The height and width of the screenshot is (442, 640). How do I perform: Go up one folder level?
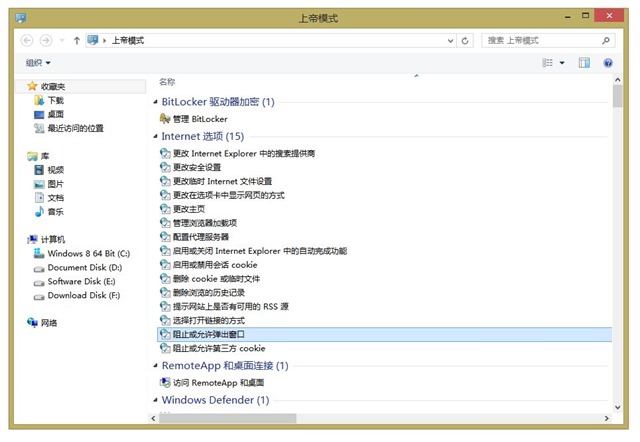pyautogui.click(x=76, y=40)
